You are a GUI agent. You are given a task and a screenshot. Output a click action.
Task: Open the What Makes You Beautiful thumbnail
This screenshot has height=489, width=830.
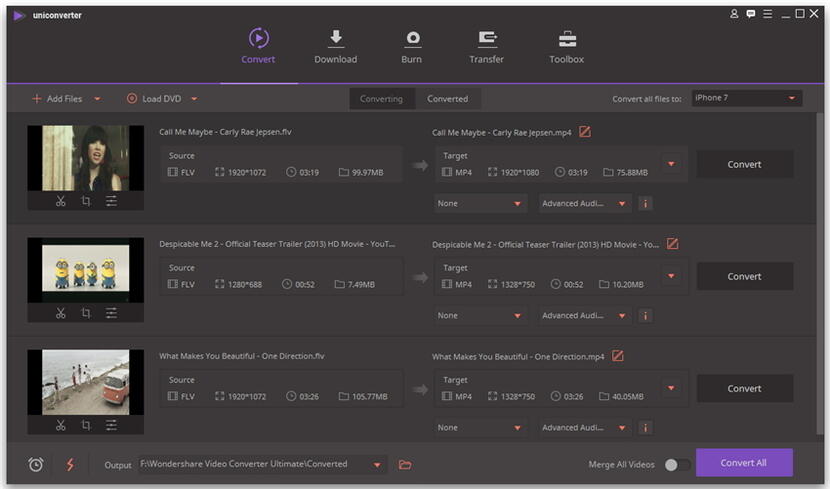(x=86, y=382)
